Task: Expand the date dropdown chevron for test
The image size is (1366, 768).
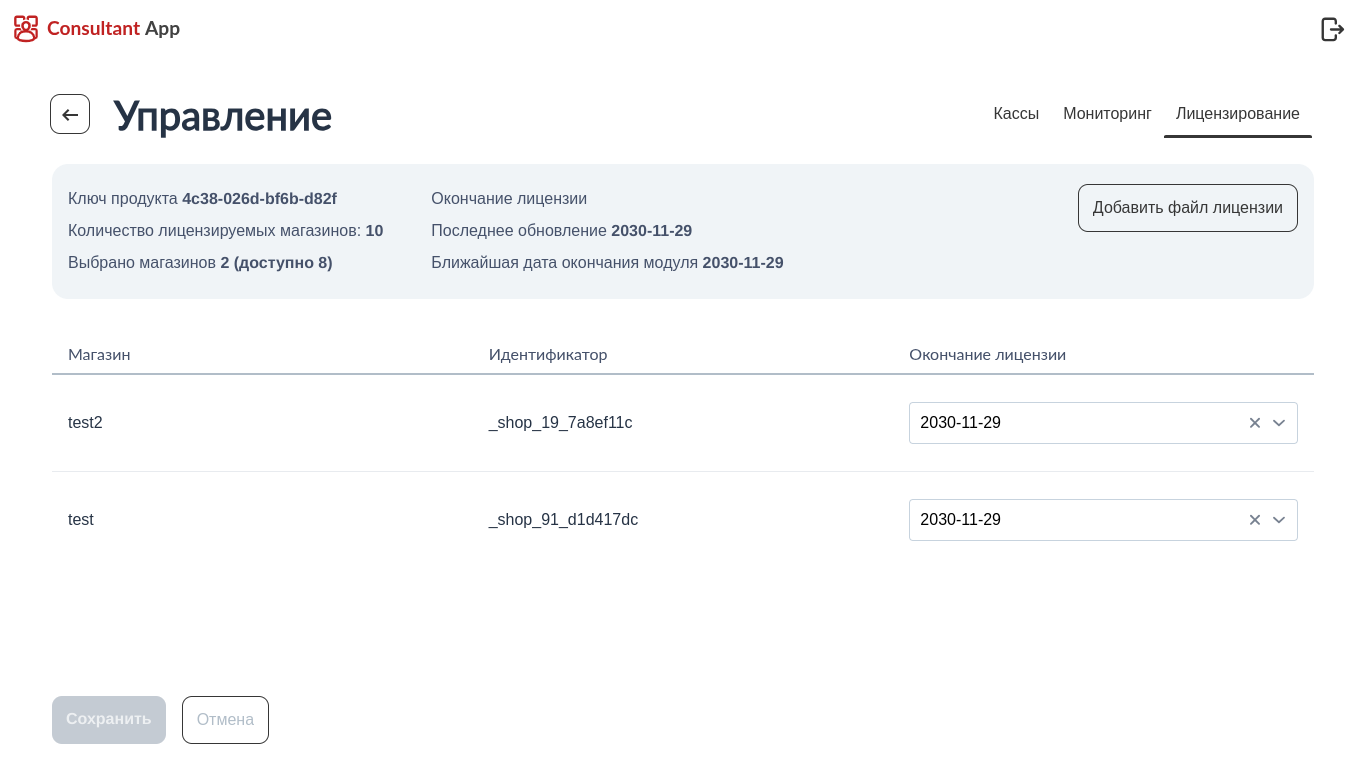Action: coord(1279,520)
